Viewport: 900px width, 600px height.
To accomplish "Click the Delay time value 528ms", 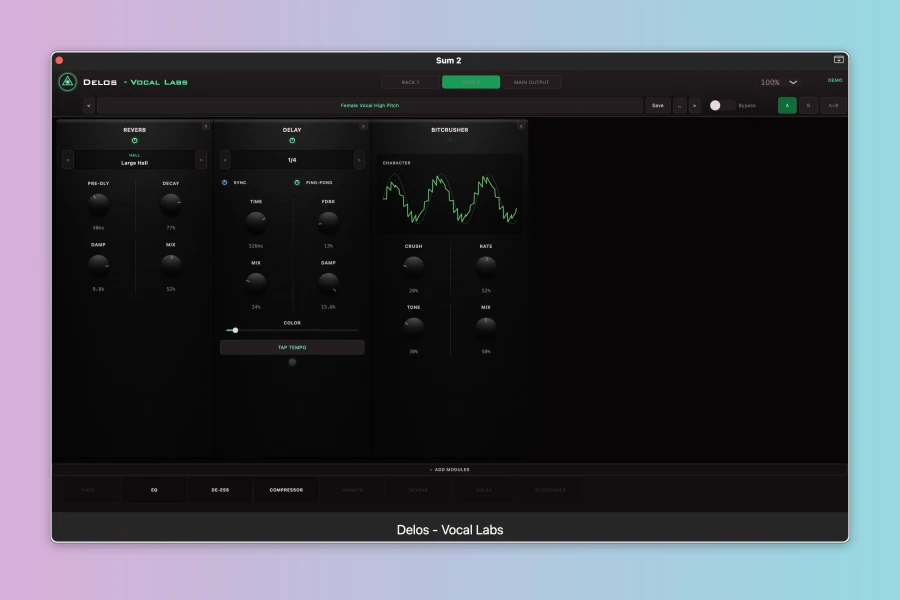I will tap(256, 246).
